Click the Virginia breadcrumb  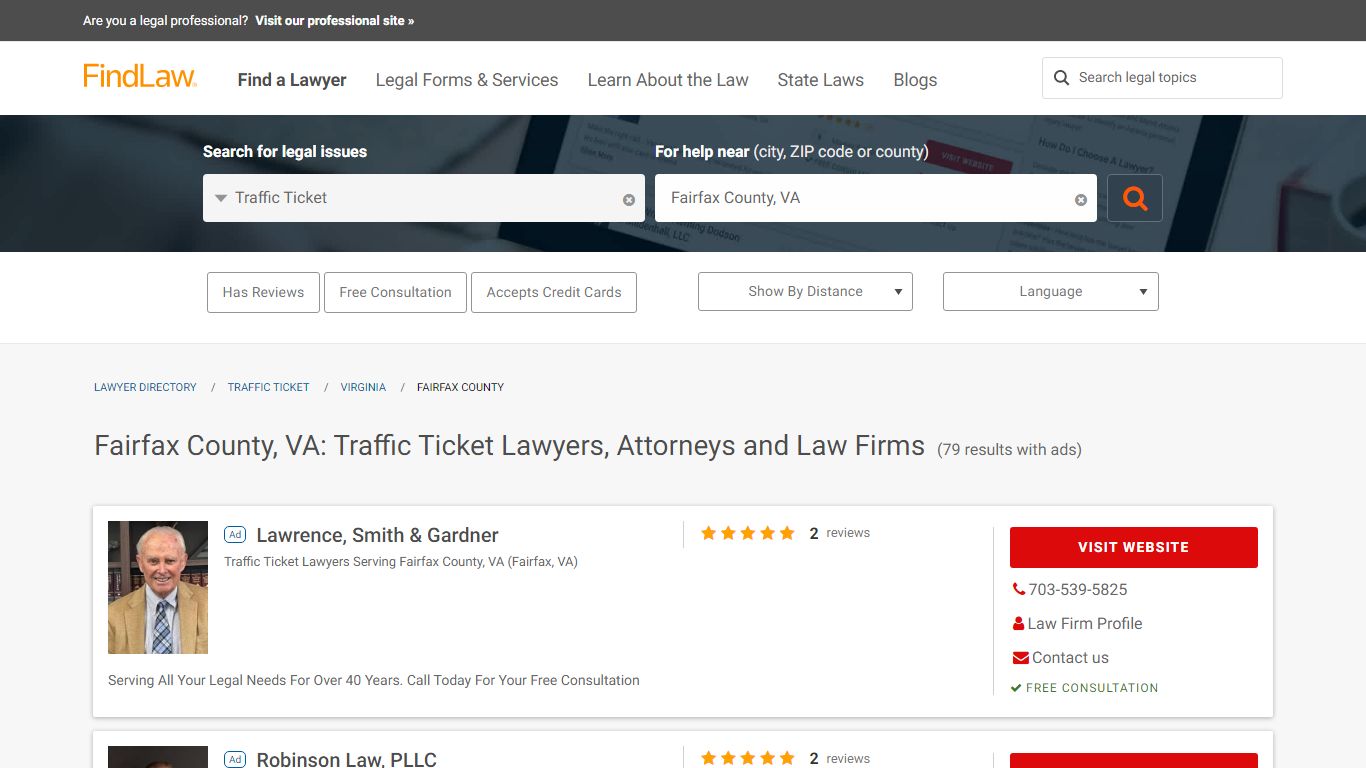coord(363,387)
